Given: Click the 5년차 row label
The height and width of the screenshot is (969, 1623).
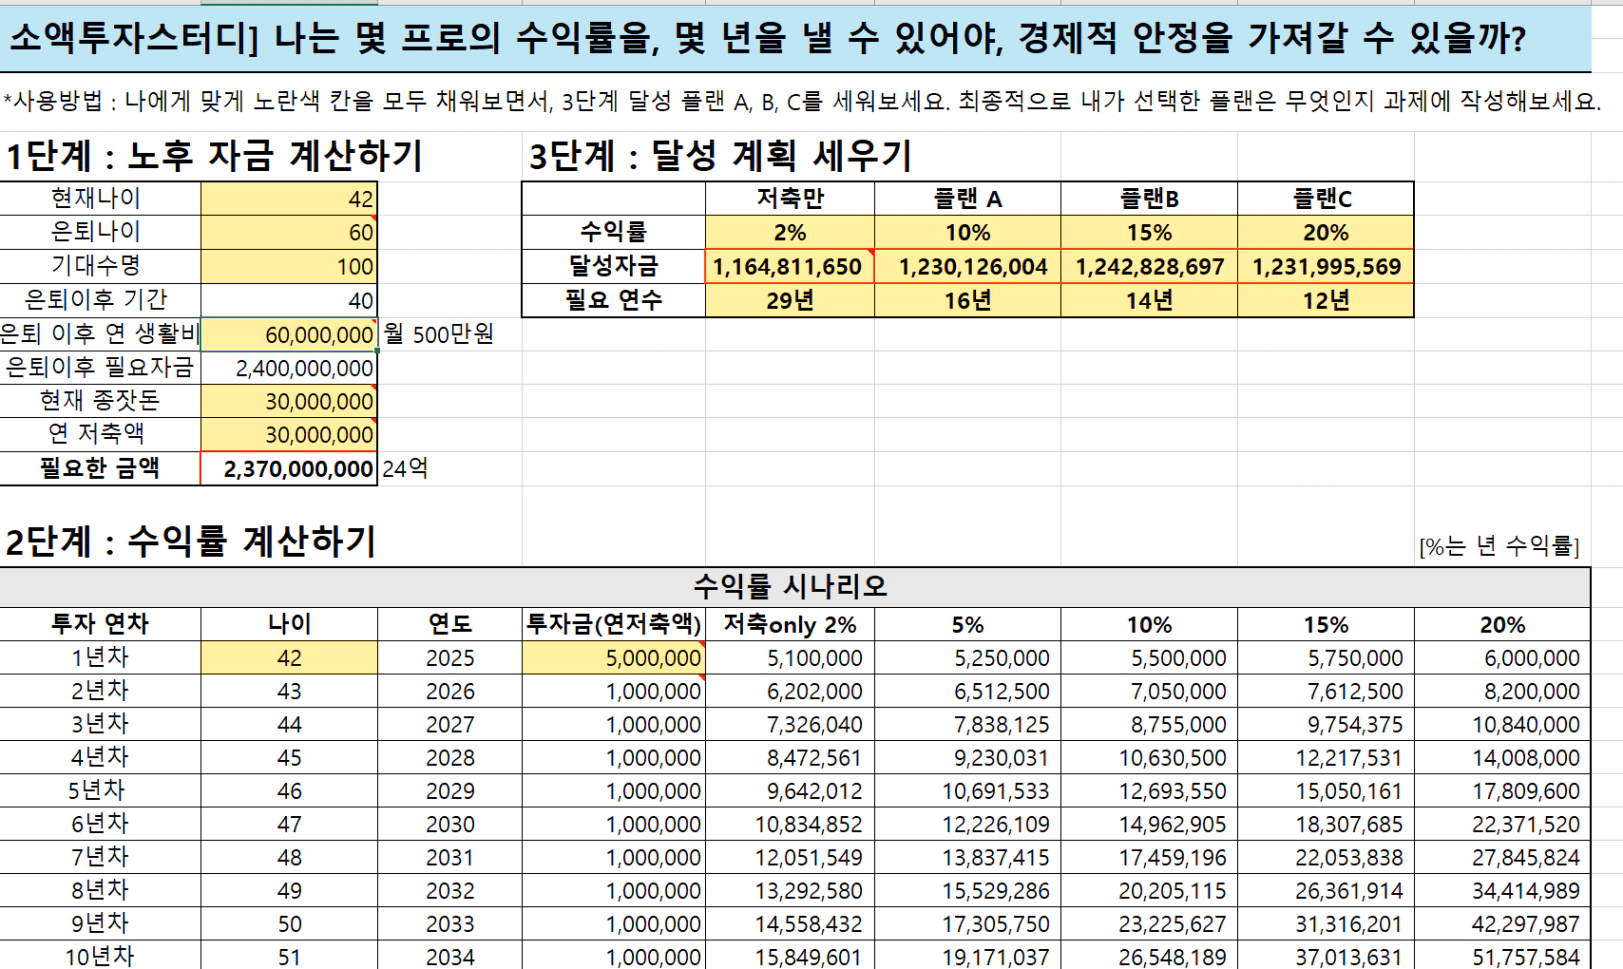Looking at the screenshot, I should [x=100, y=791].
